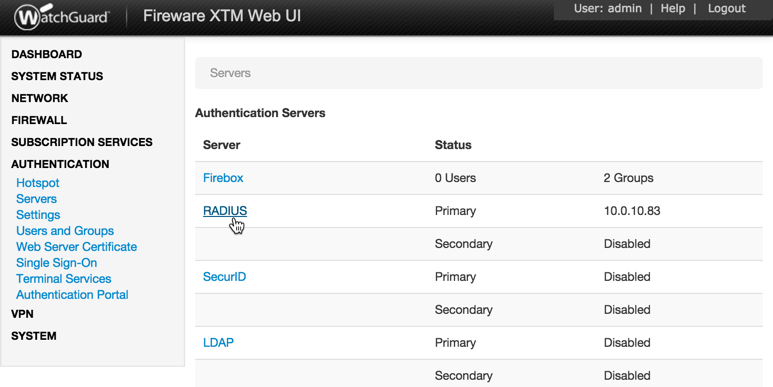
Task: Open the RADIUS server configuration
Action: [x=225, y=211]
